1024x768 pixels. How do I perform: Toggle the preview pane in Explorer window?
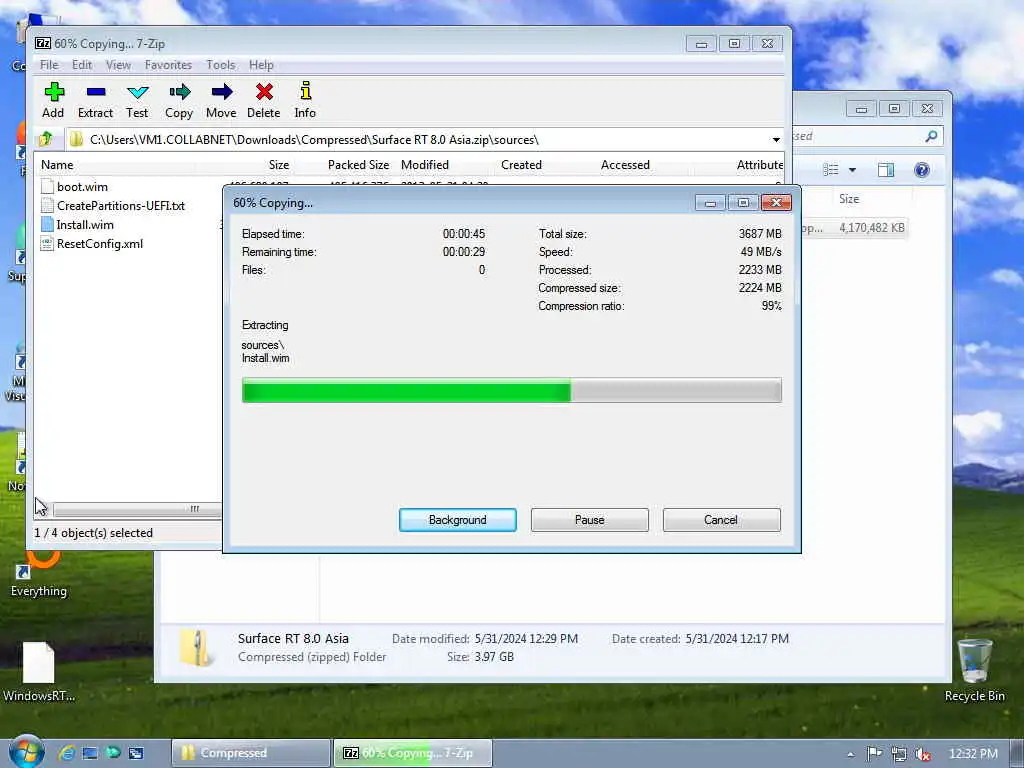point(886,170)
